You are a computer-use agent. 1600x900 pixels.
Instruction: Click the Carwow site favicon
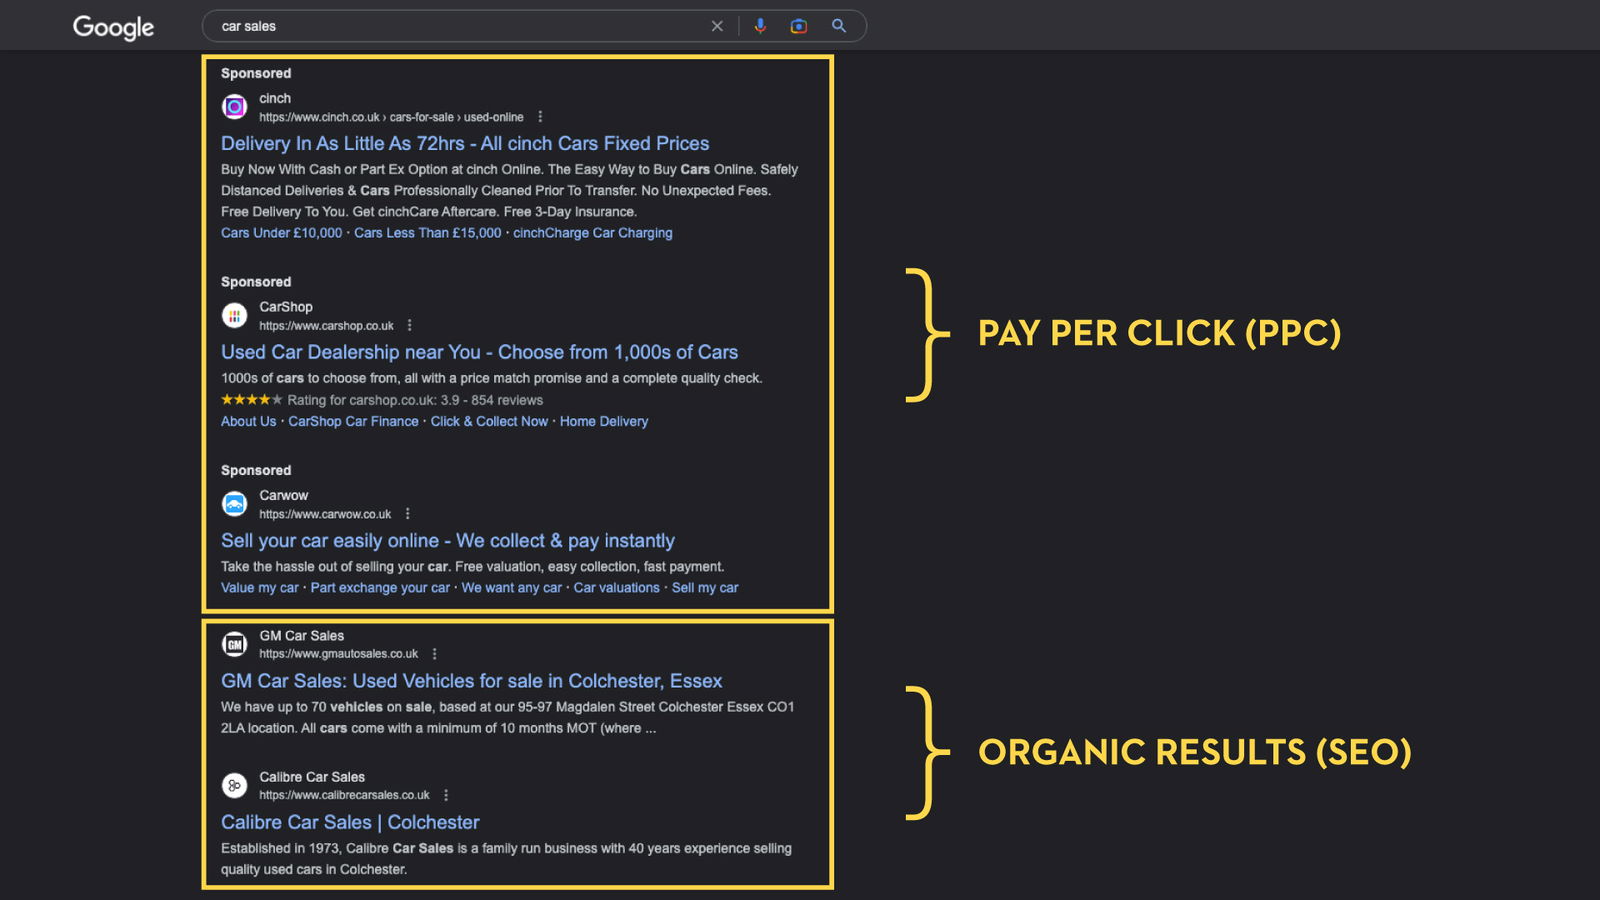click(x=234, y=504)
